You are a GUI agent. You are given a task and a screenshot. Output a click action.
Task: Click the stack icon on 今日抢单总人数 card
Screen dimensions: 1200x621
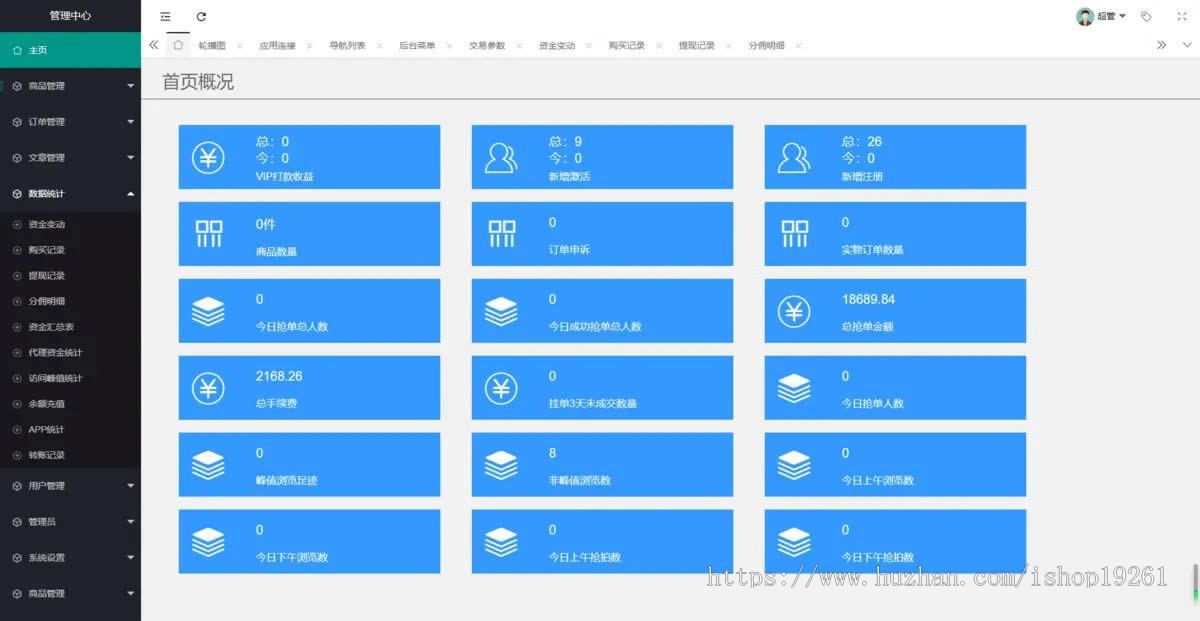pyautogui.click(x=208, y=311)
